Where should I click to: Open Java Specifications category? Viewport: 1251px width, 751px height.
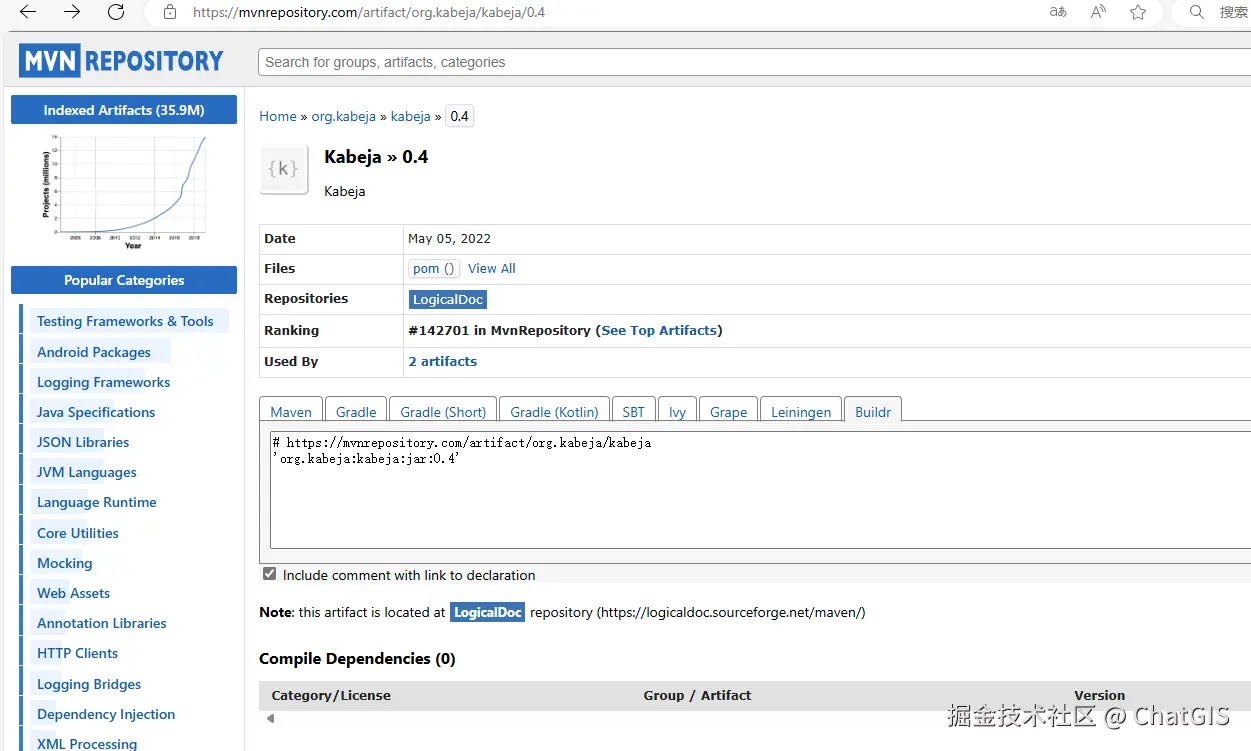[96, 412]
